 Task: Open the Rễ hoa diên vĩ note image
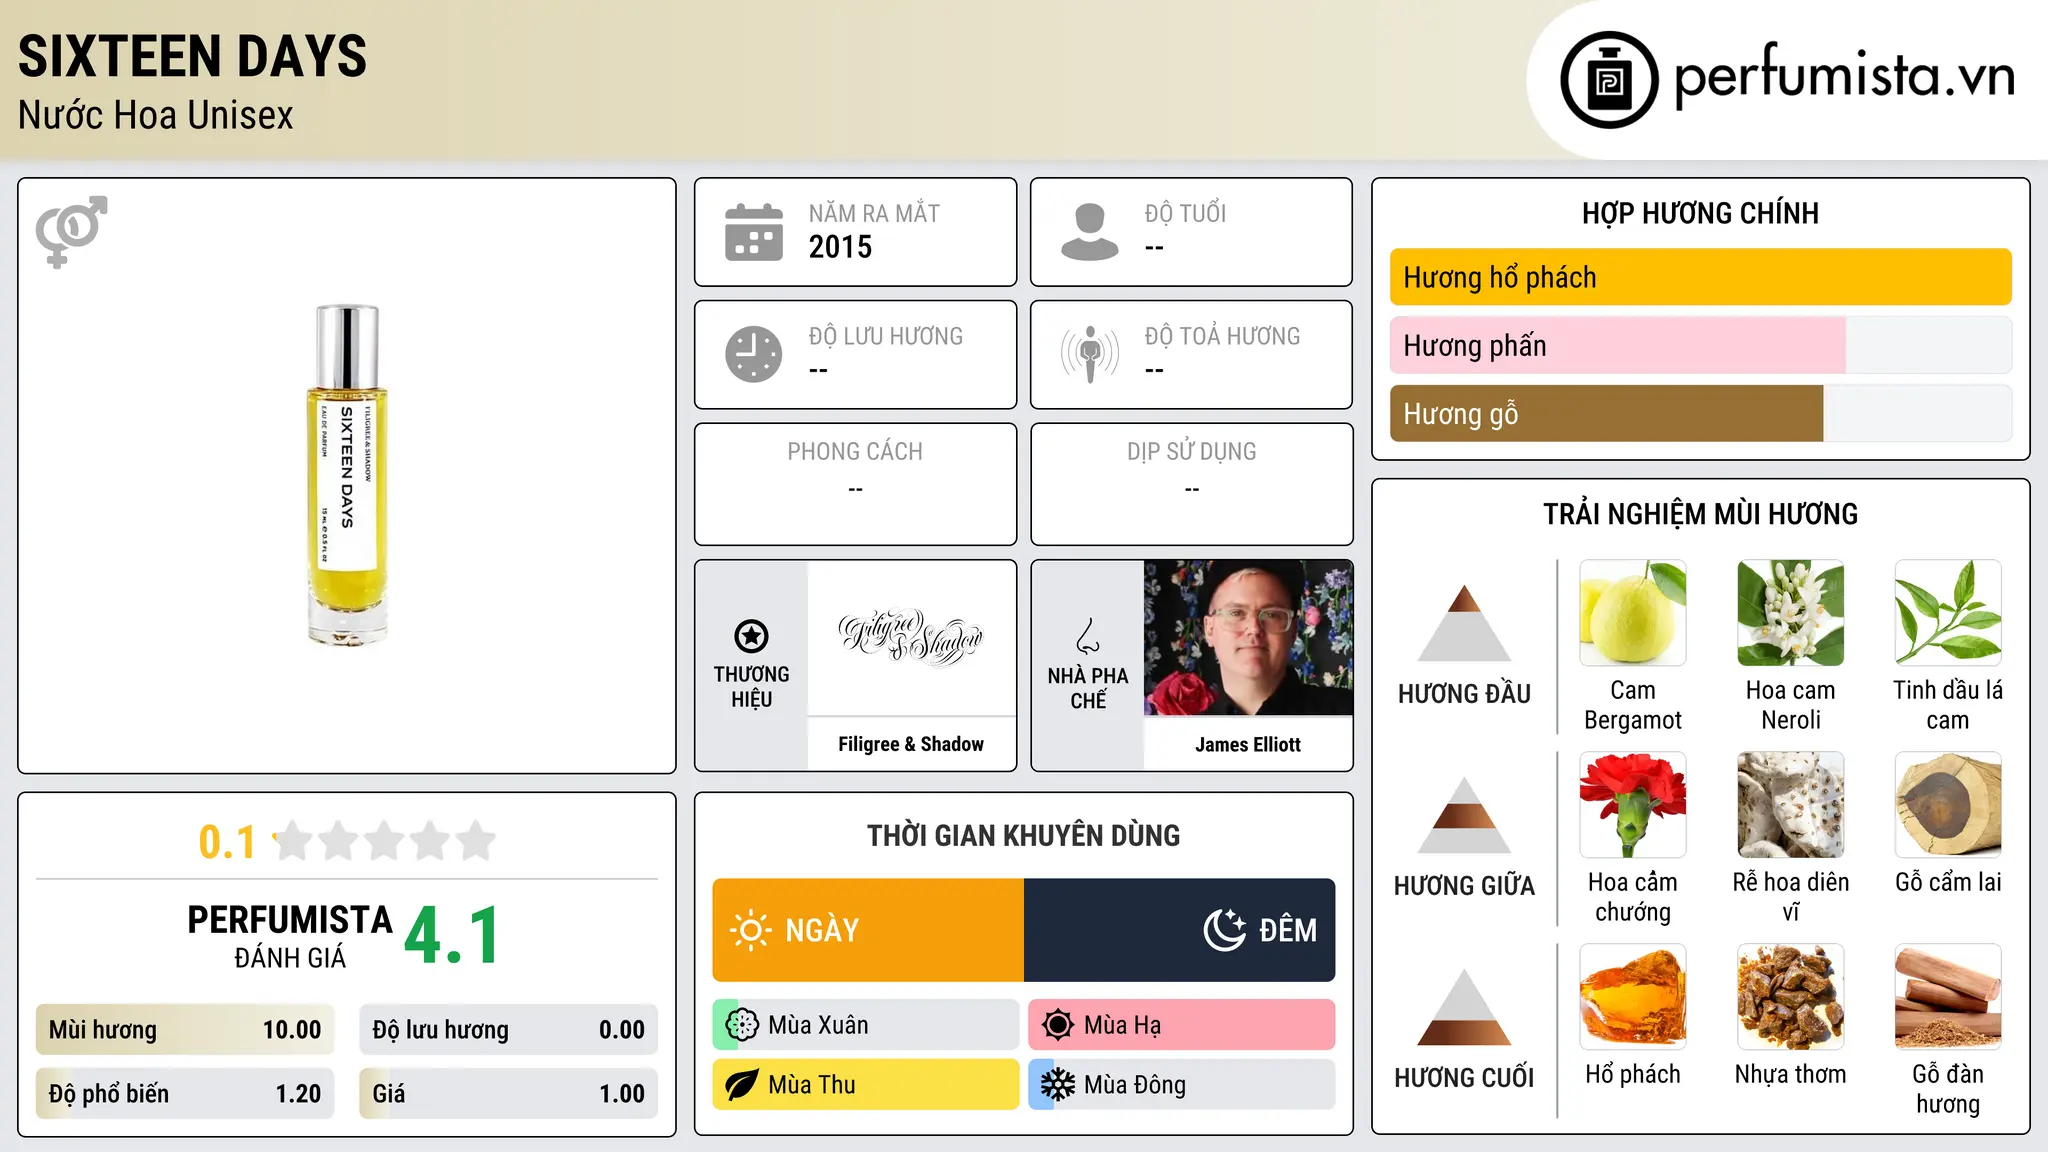[x=1791, y=805]
